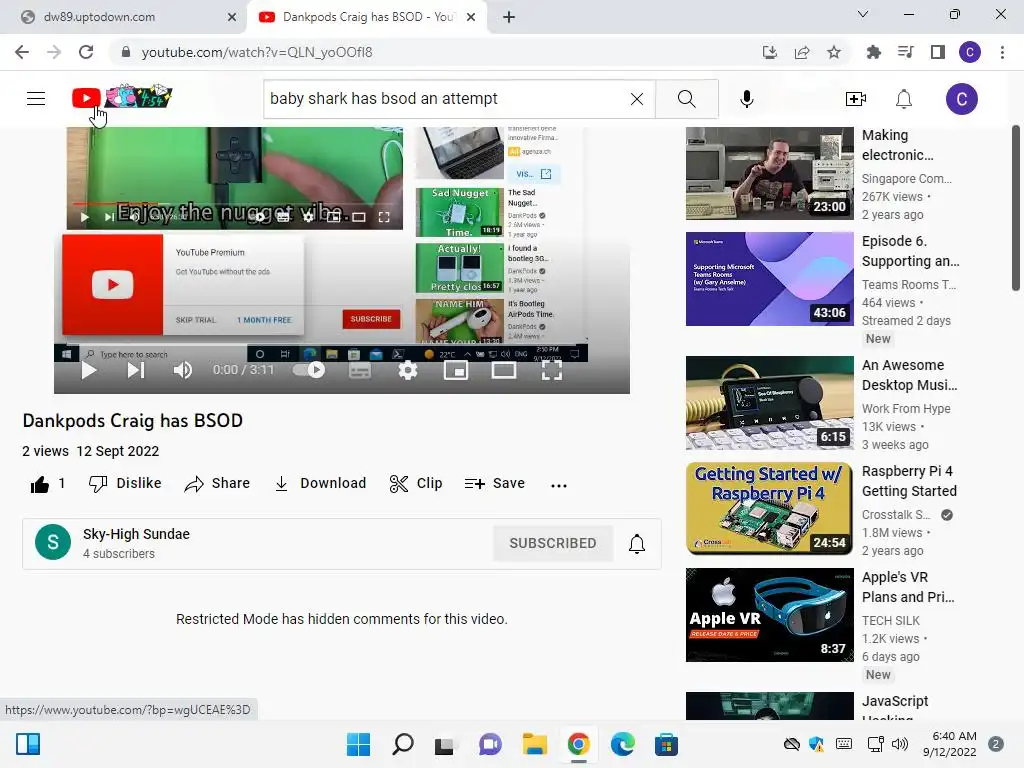Save video to a playlist
The height and width of the screenshot is (768, 1024).
pos(494,483)
